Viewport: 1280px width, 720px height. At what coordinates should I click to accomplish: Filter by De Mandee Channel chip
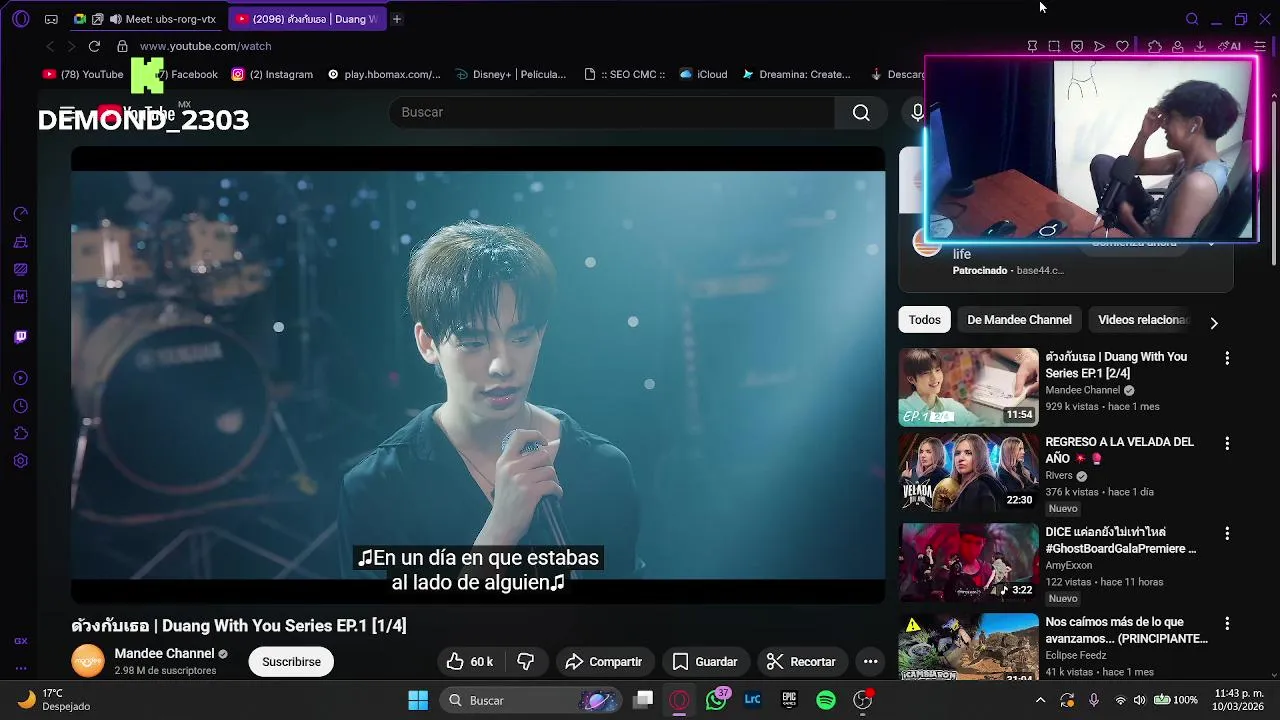click(x=1019, y=320)
